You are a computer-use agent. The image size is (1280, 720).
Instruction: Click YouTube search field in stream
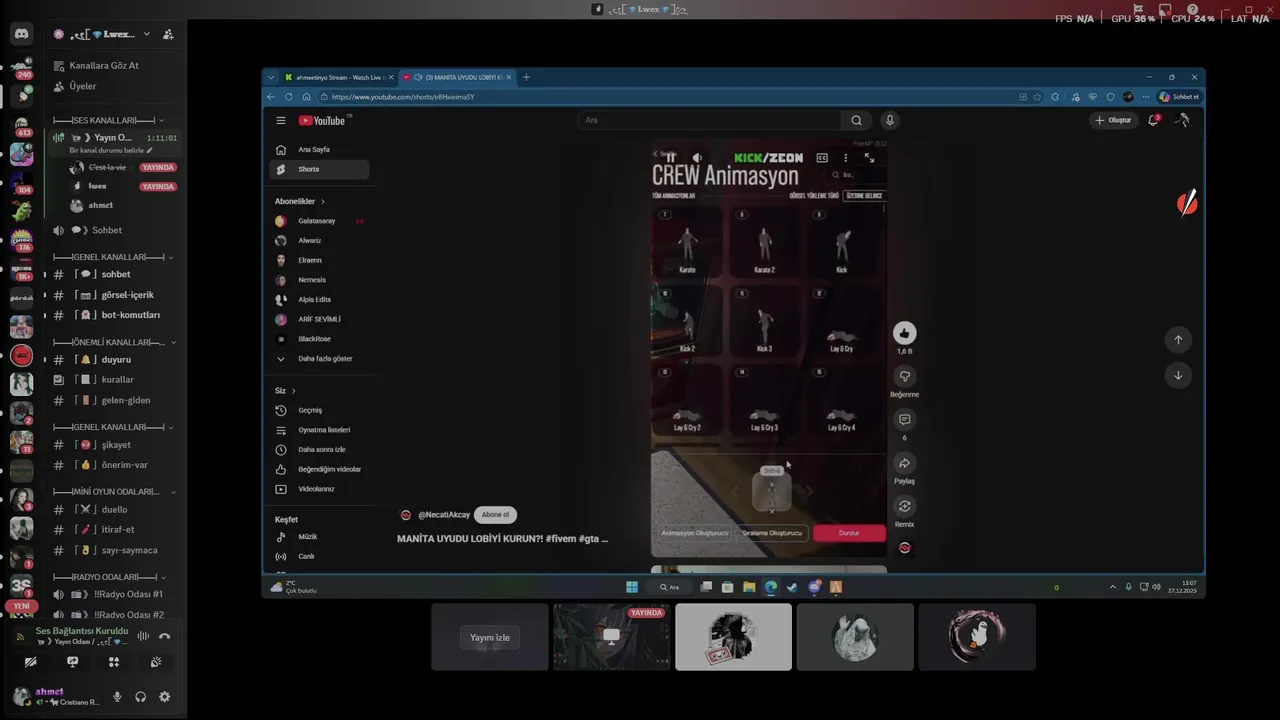[x=709, y=120]
